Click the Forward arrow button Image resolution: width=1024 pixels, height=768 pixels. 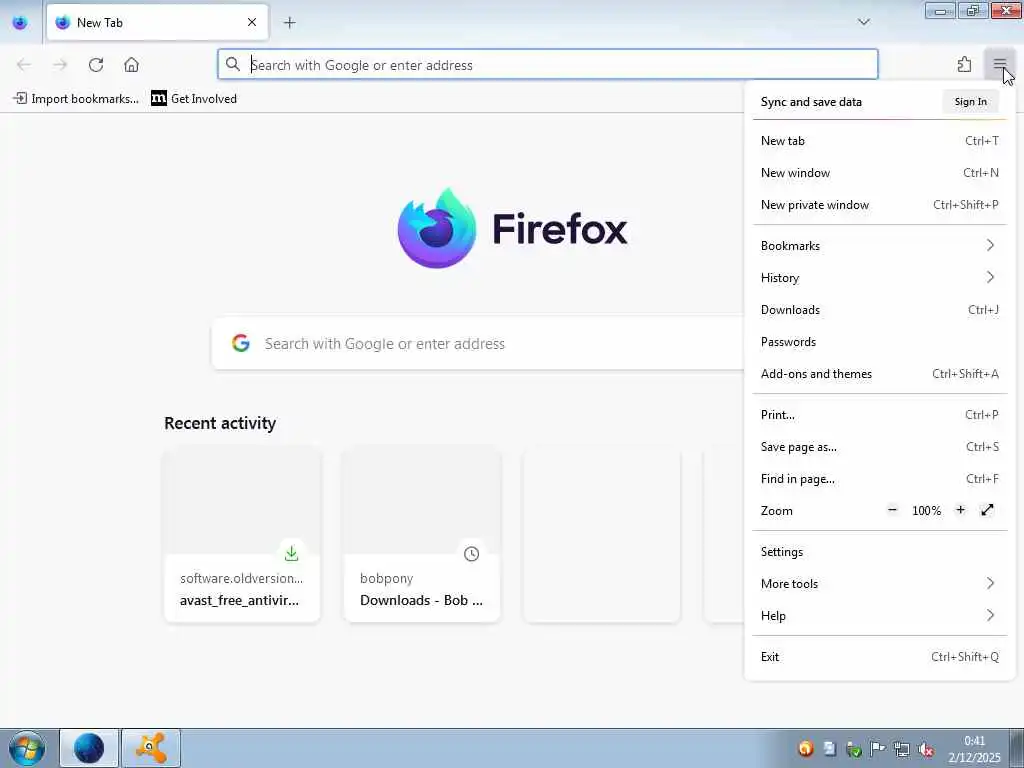[60, 65]
